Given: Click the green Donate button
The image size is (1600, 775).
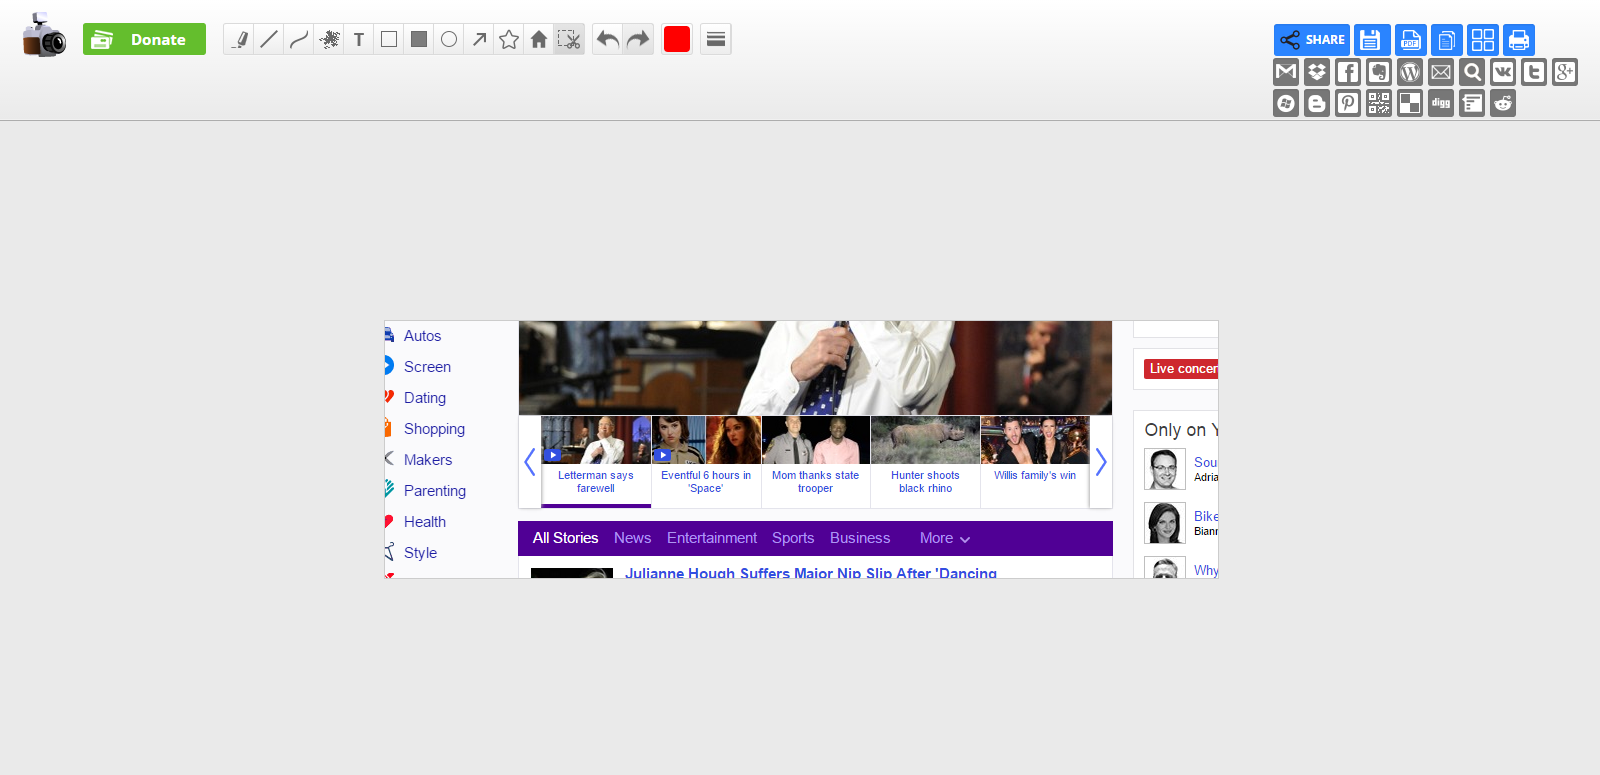Looking at the screenshot, I should tap(144, 39).
